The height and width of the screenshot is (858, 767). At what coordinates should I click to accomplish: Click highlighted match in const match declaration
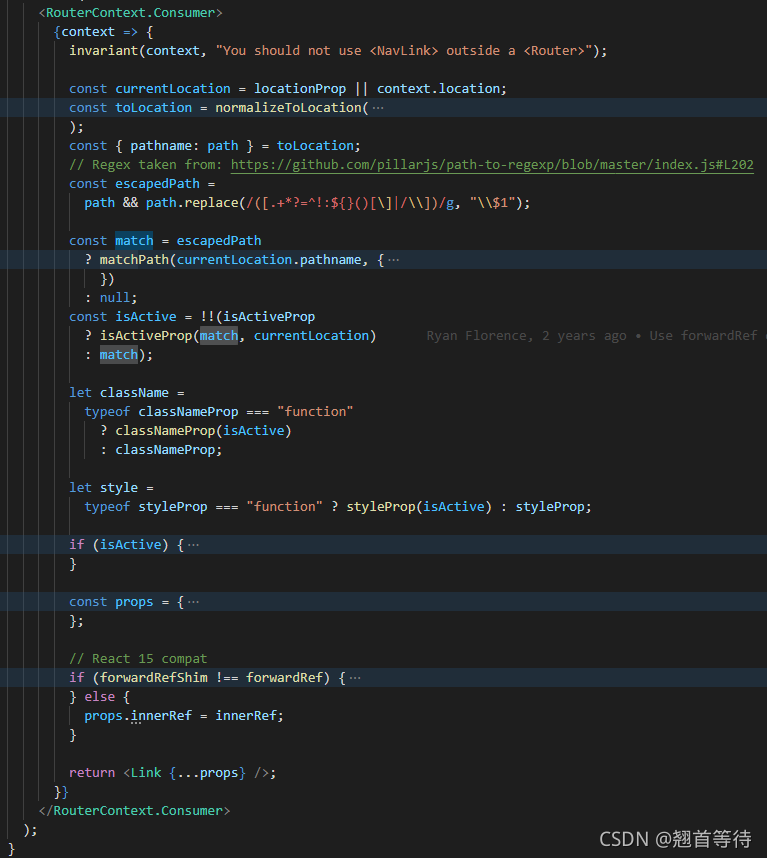tap(134, 241)
